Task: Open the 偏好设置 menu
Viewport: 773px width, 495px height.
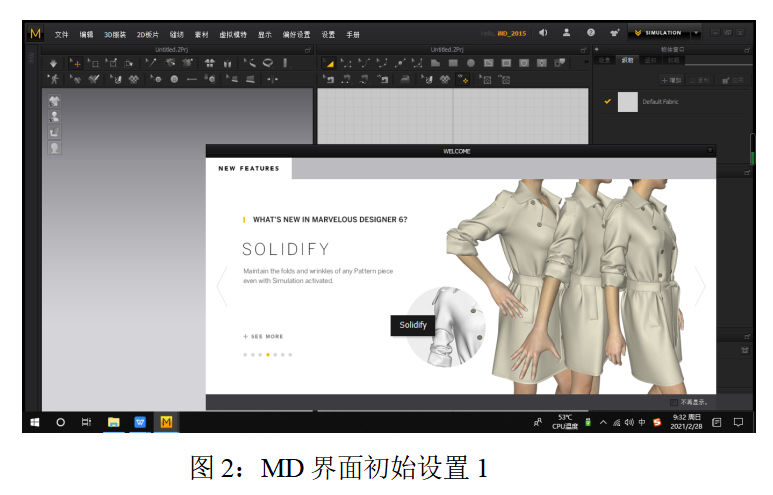Action: pyautogui.click(x=296, y=35)
